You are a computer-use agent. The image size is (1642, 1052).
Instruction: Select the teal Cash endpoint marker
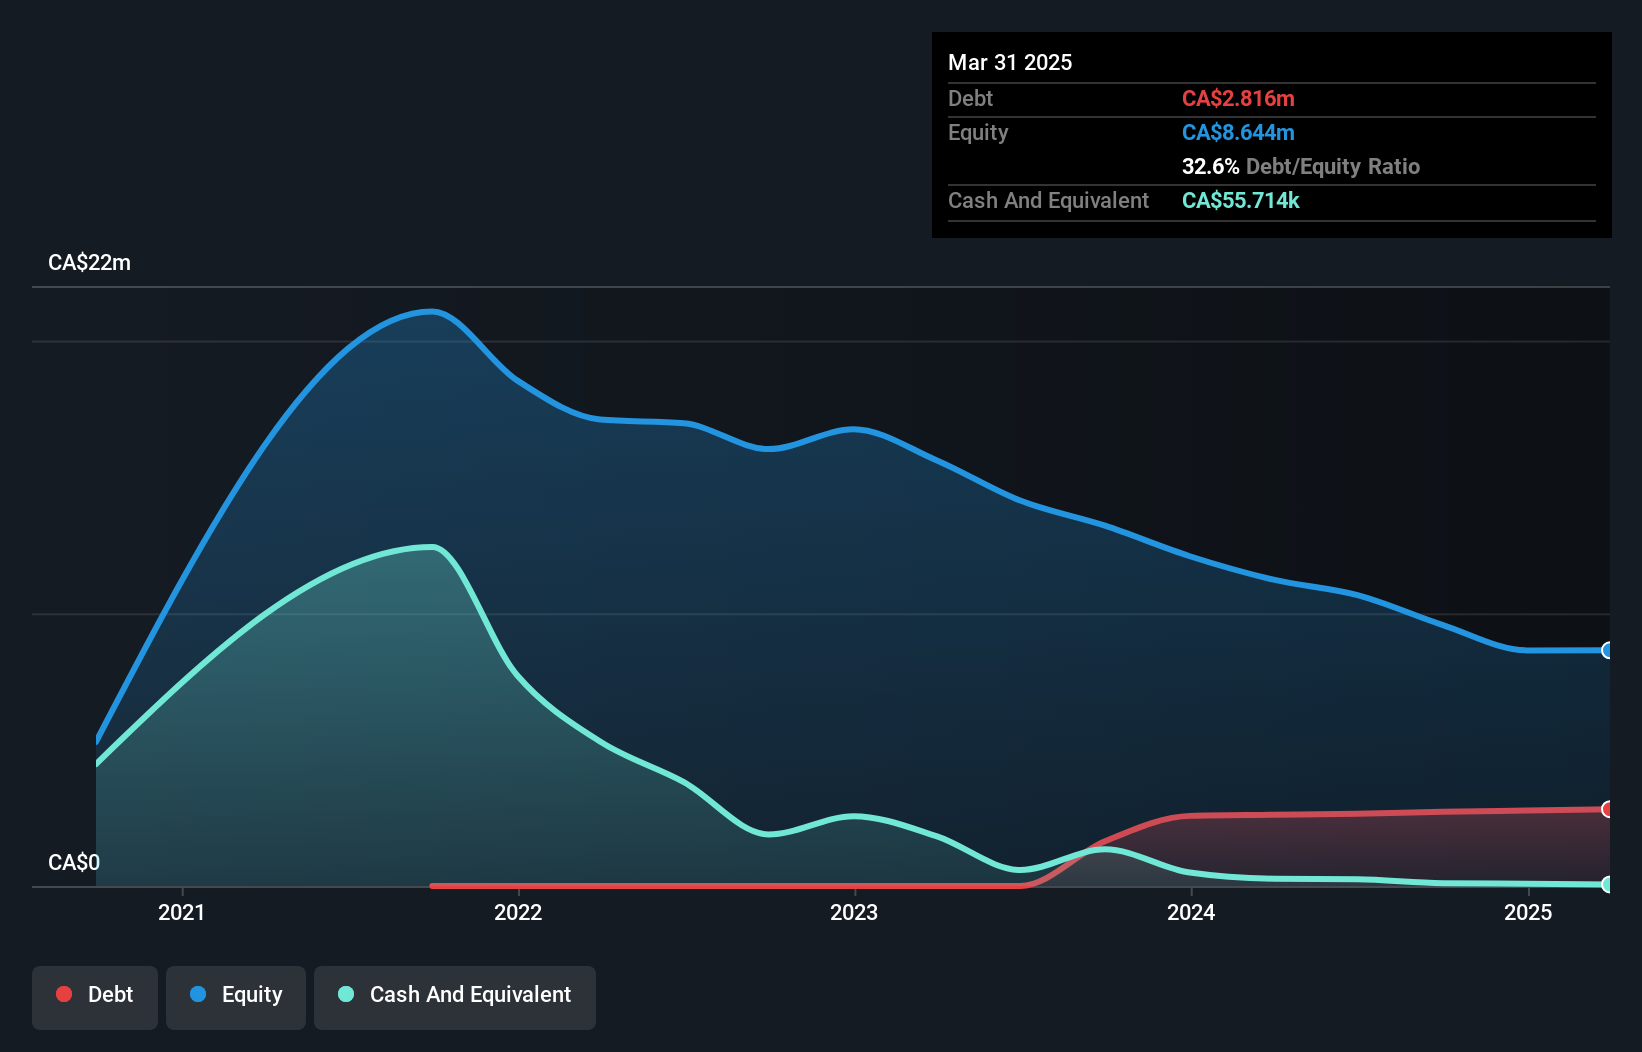point(1607,884)
